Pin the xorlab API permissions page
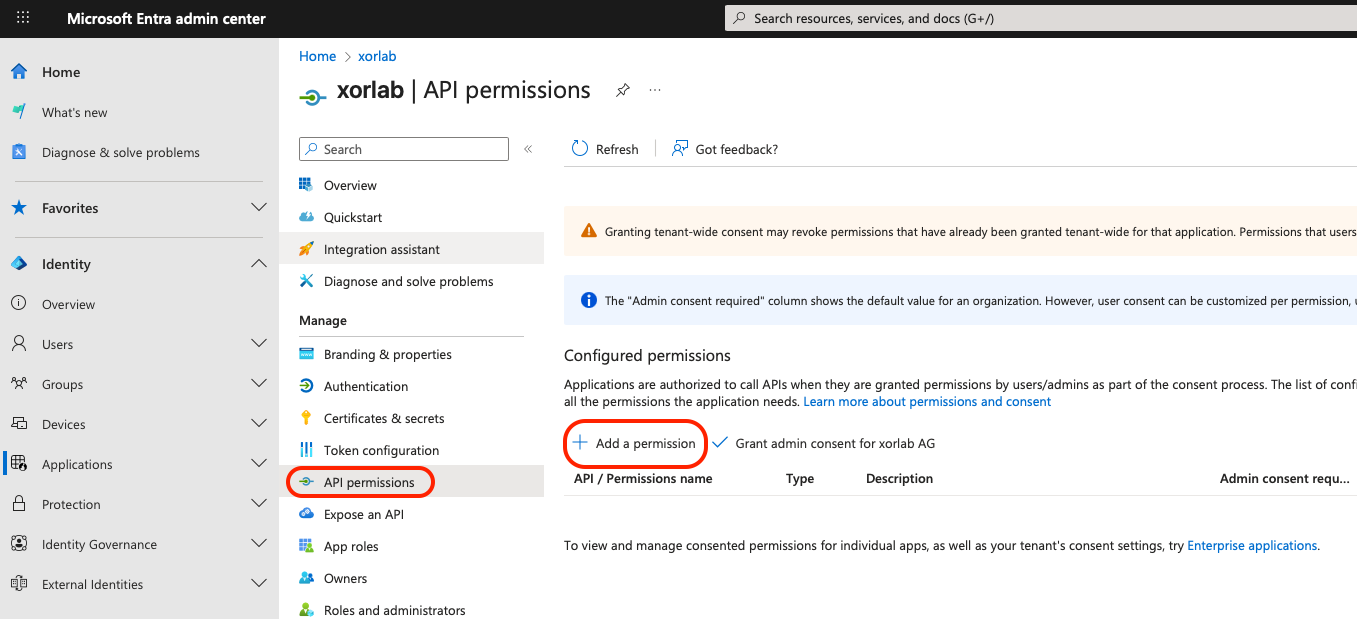 (623, 90)
